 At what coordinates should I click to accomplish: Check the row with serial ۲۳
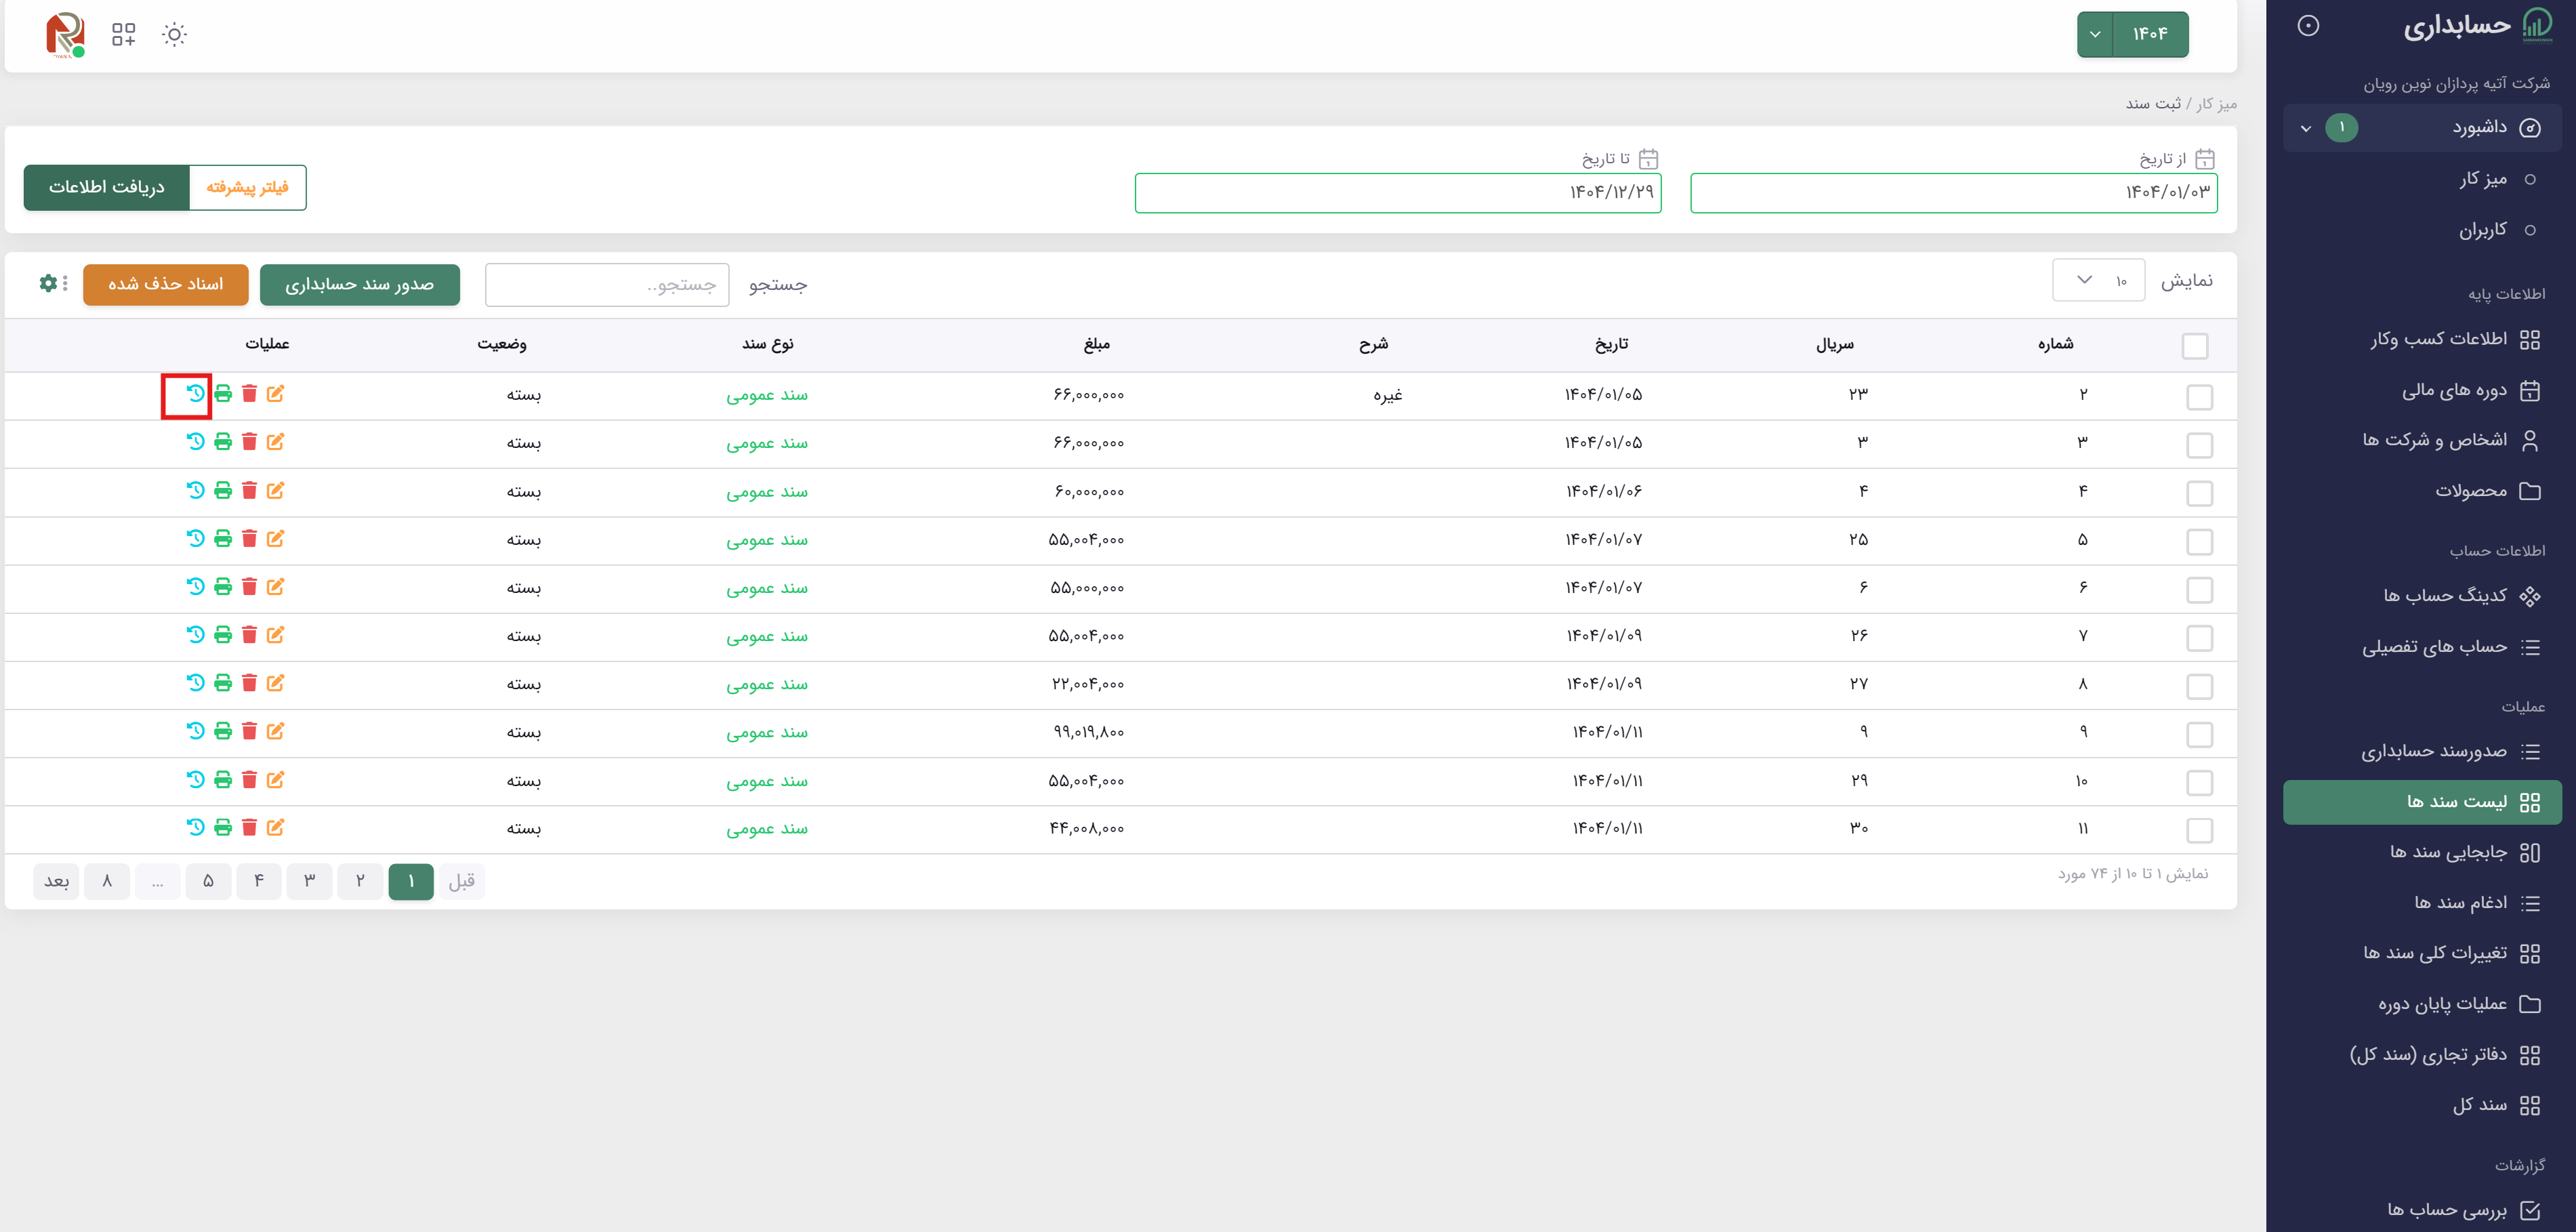click(2200, 397)
